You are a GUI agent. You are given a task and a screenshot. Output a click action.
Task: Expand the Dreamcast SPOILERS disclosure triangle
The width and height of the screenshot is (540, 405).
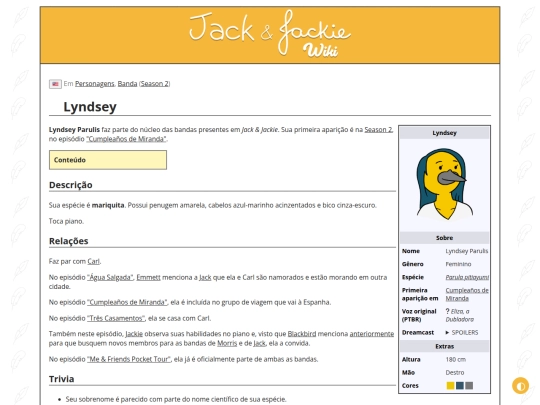point(447,332)
